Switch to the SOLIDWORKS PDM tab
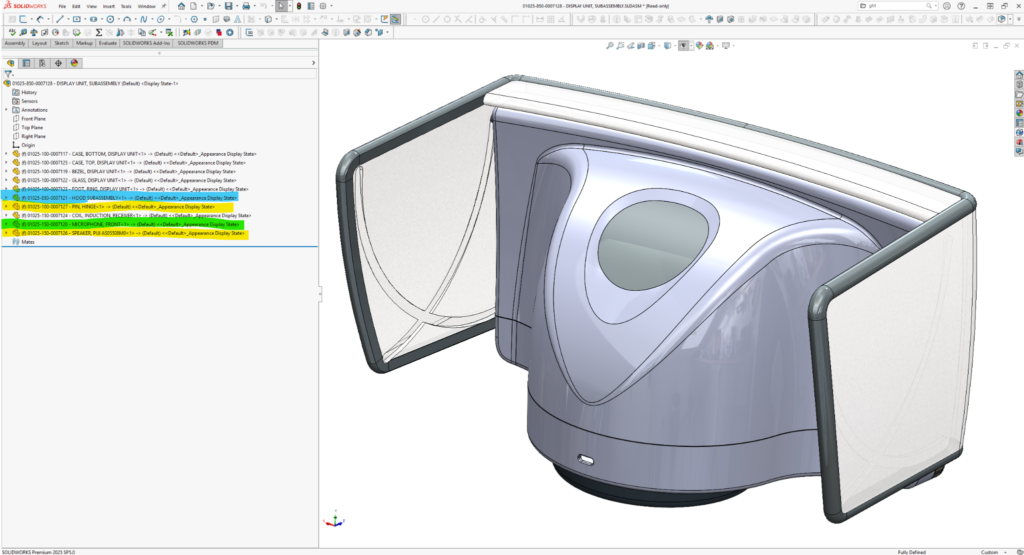The image size is (1024, 555). [x=198, y=43]
